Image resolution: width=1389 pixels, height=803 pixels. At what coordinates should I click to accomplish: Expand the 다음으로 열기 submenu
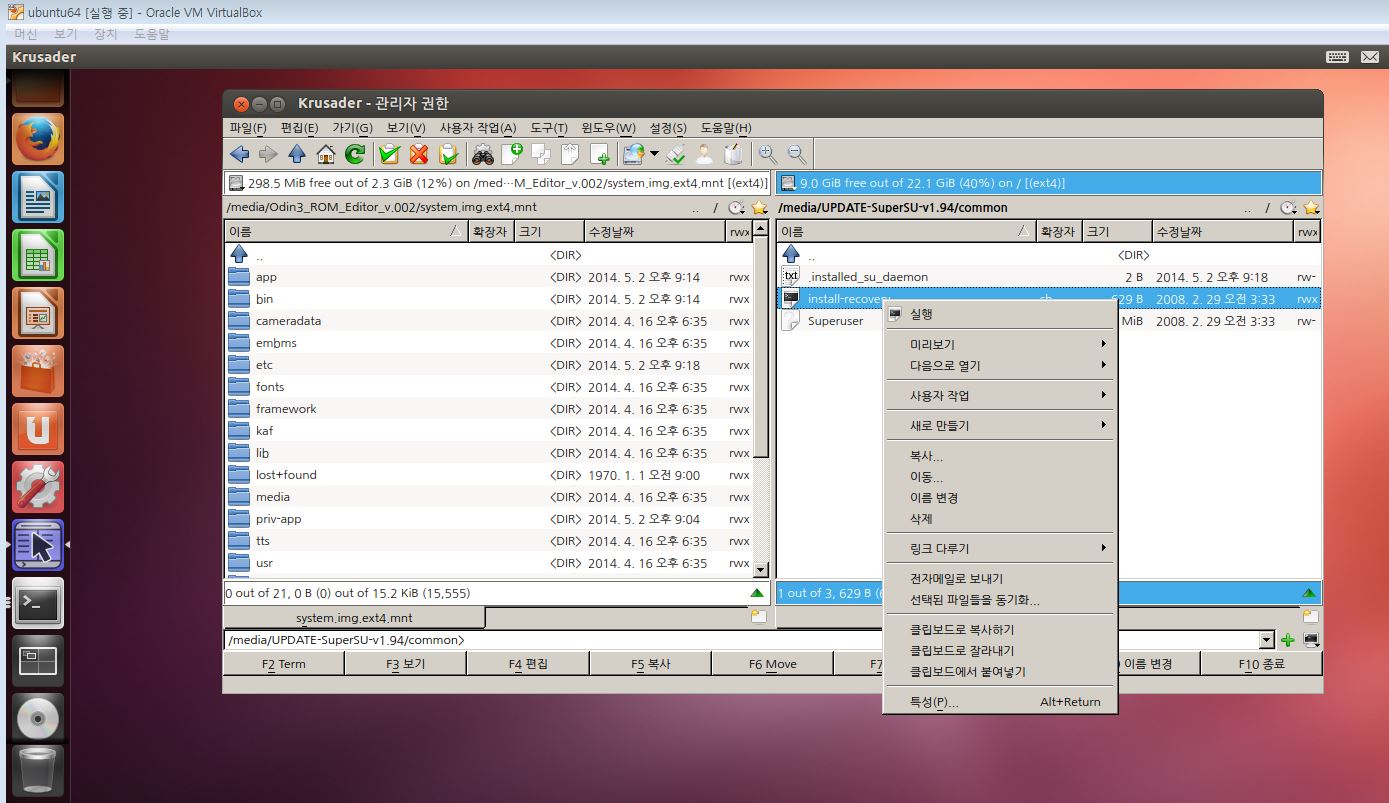(998, 366)
